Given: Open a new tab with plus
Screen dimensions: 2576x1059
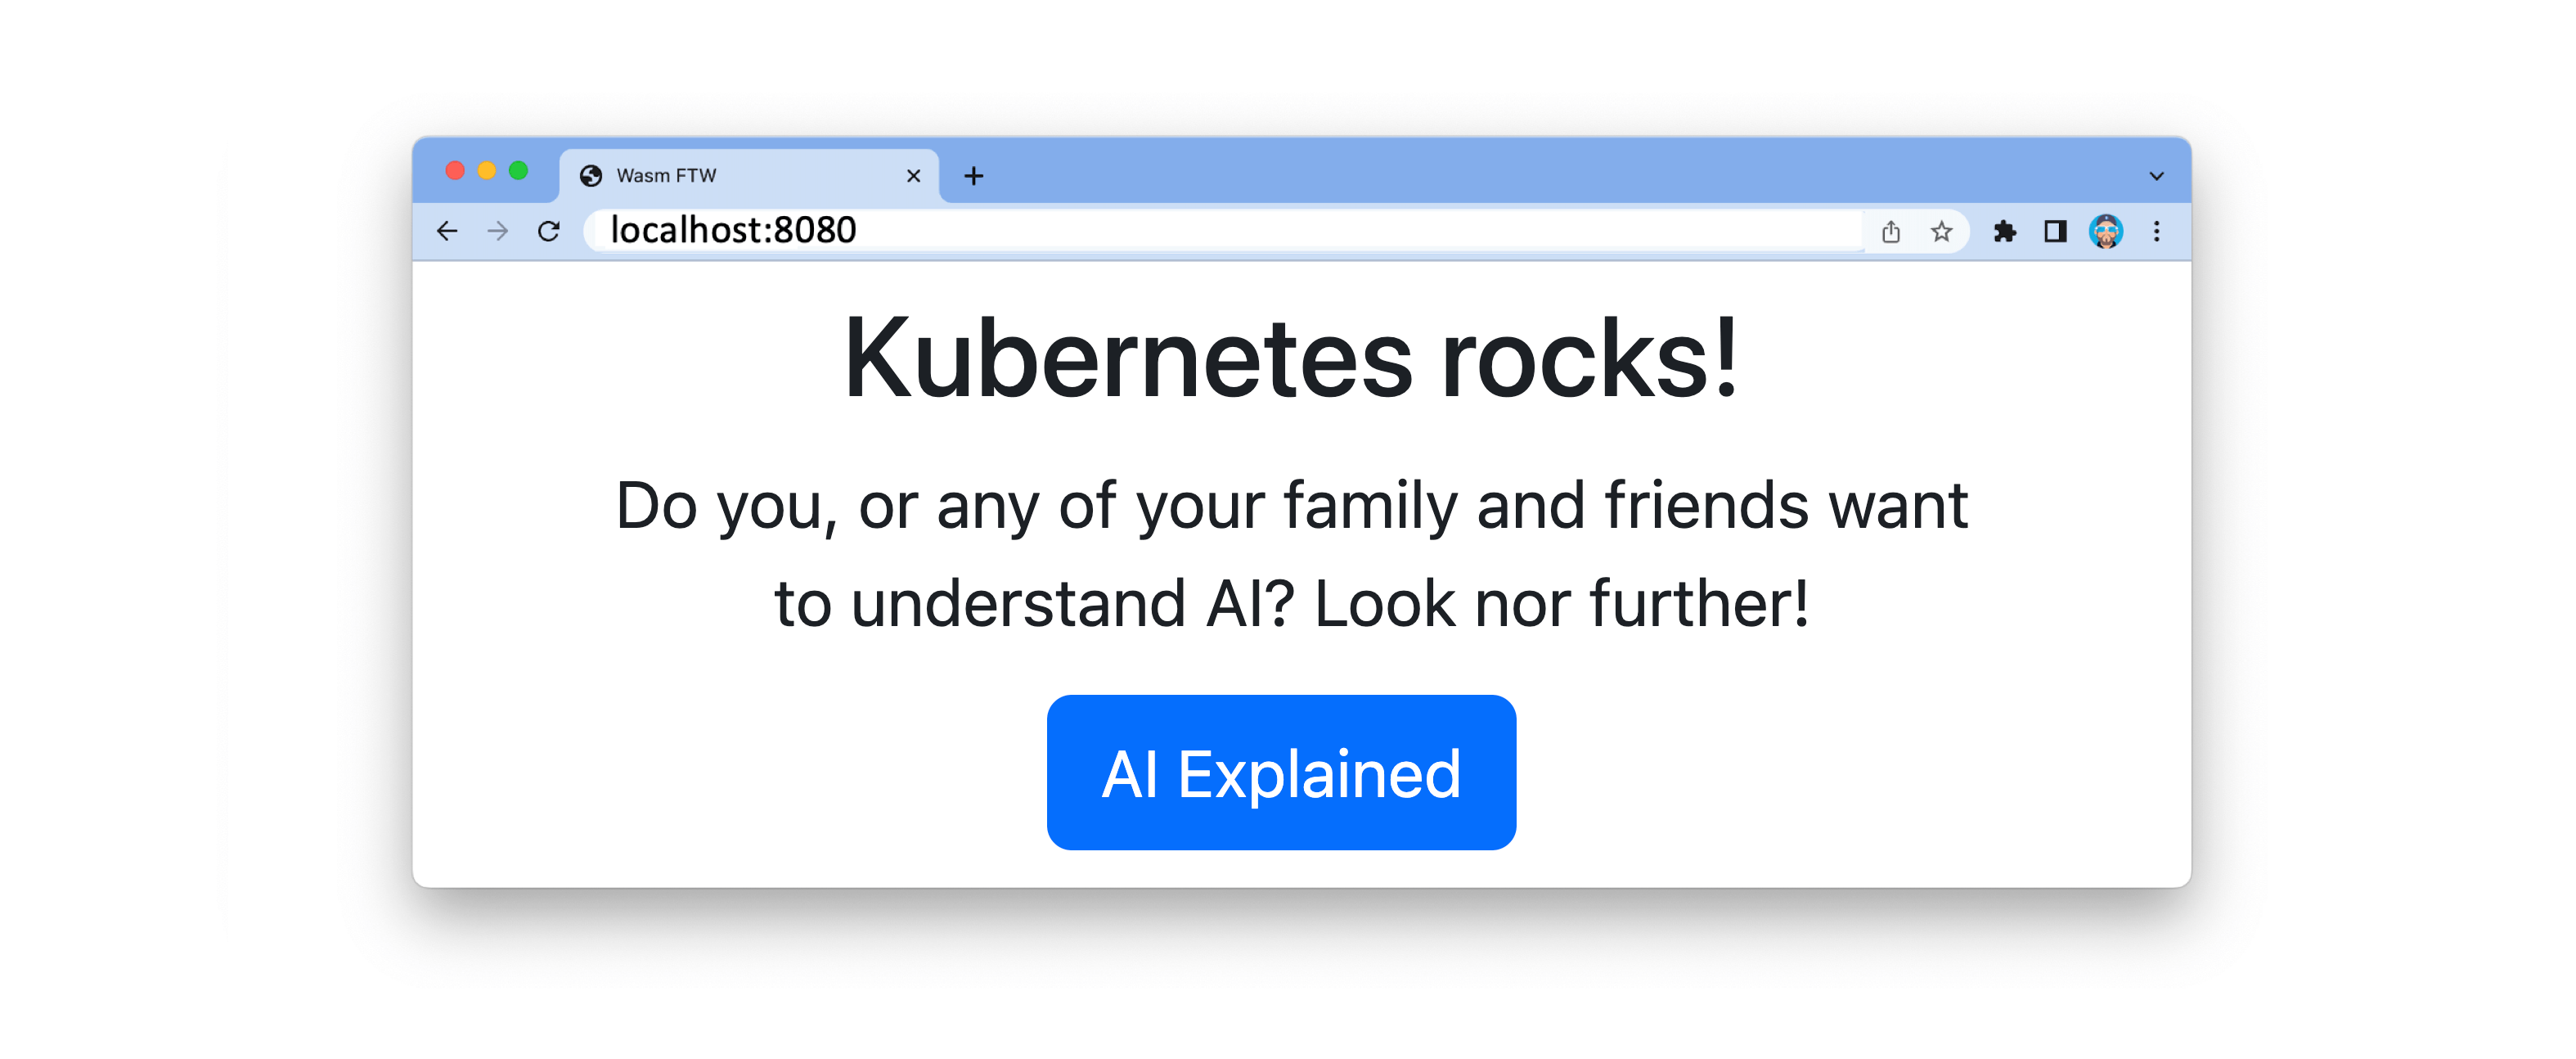Looking at the screenshot, I should pos(973,176).
